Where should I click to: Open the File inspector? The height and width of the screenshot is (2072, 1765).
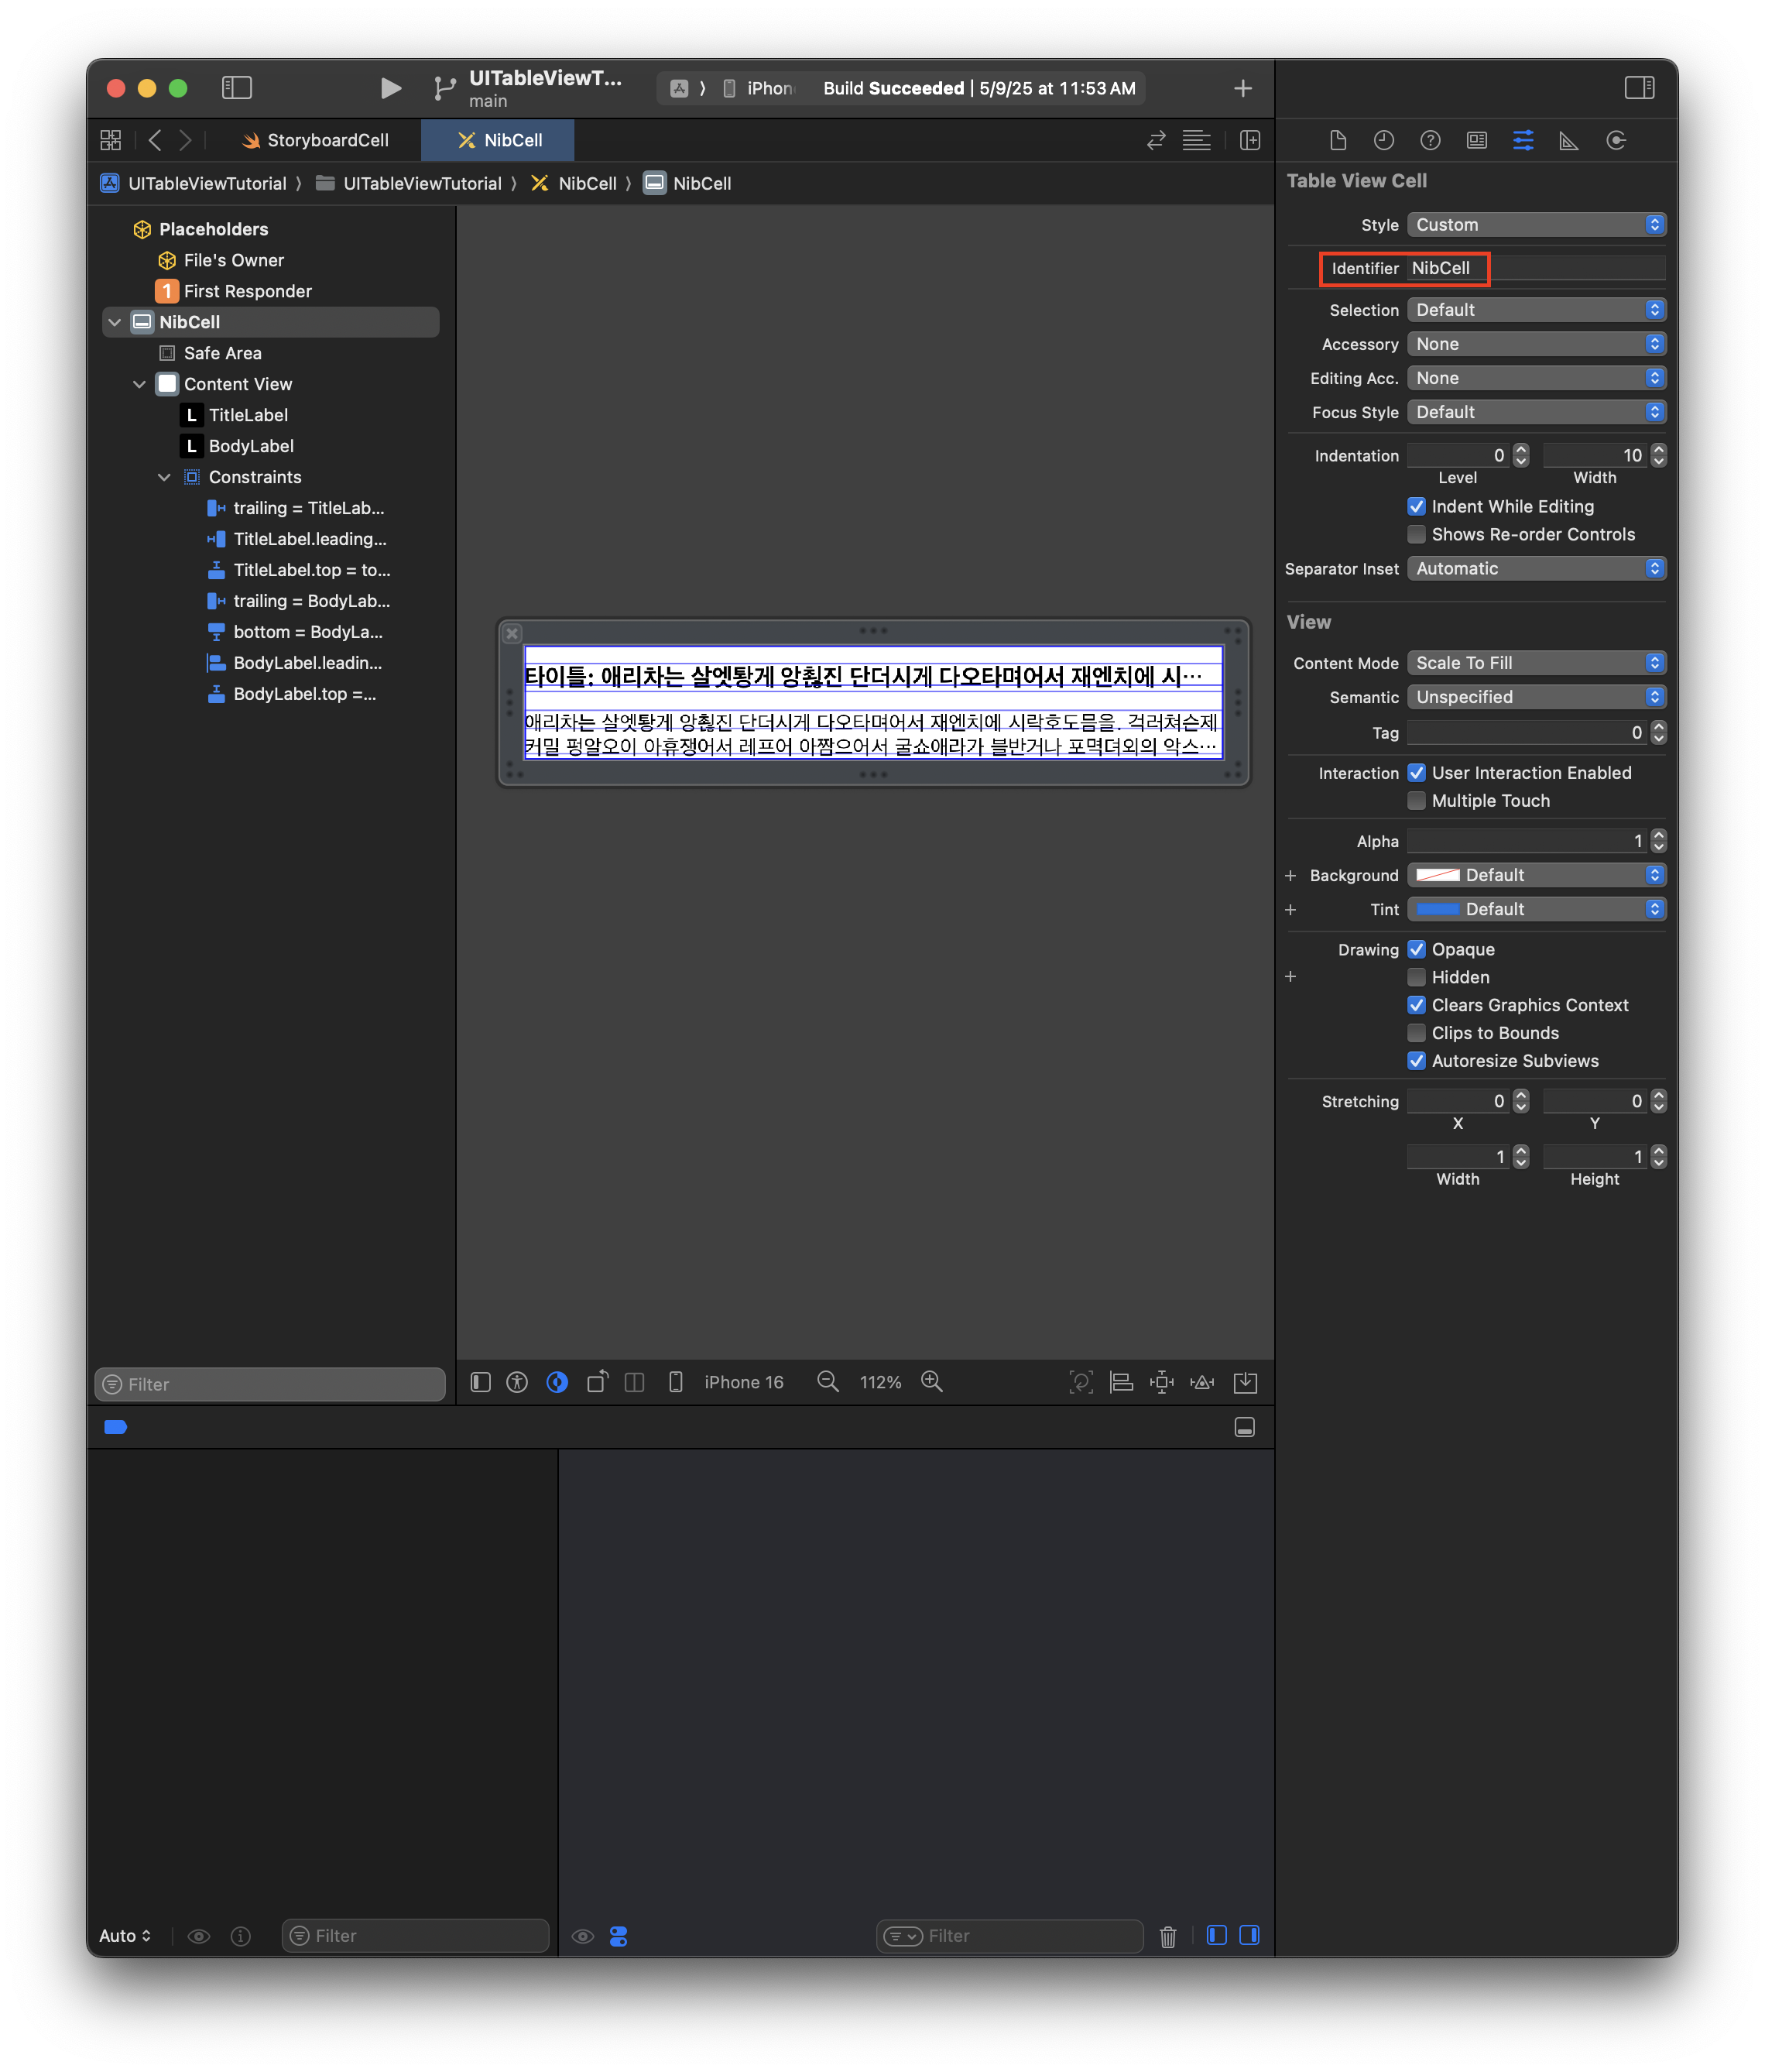point(1337,140)
